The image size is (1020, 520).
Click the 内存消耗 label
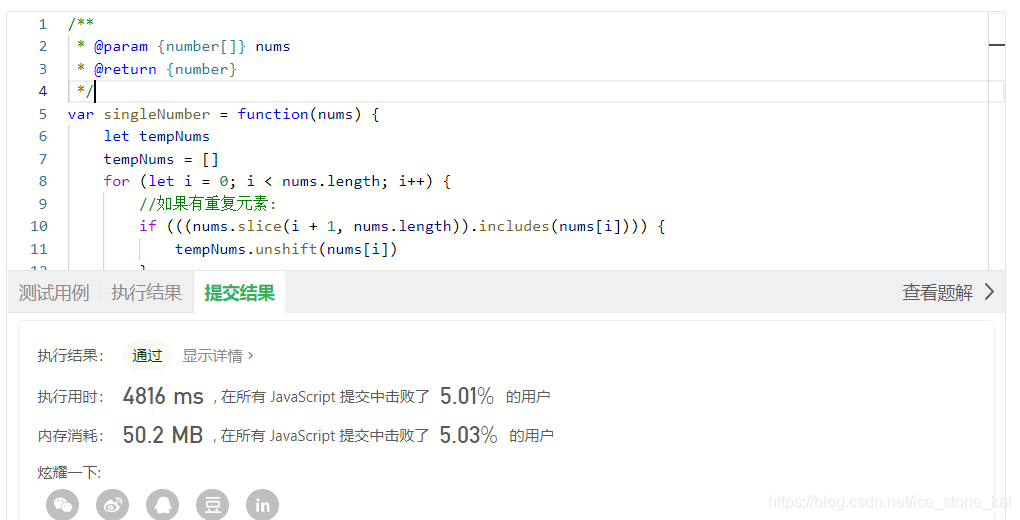70,435
